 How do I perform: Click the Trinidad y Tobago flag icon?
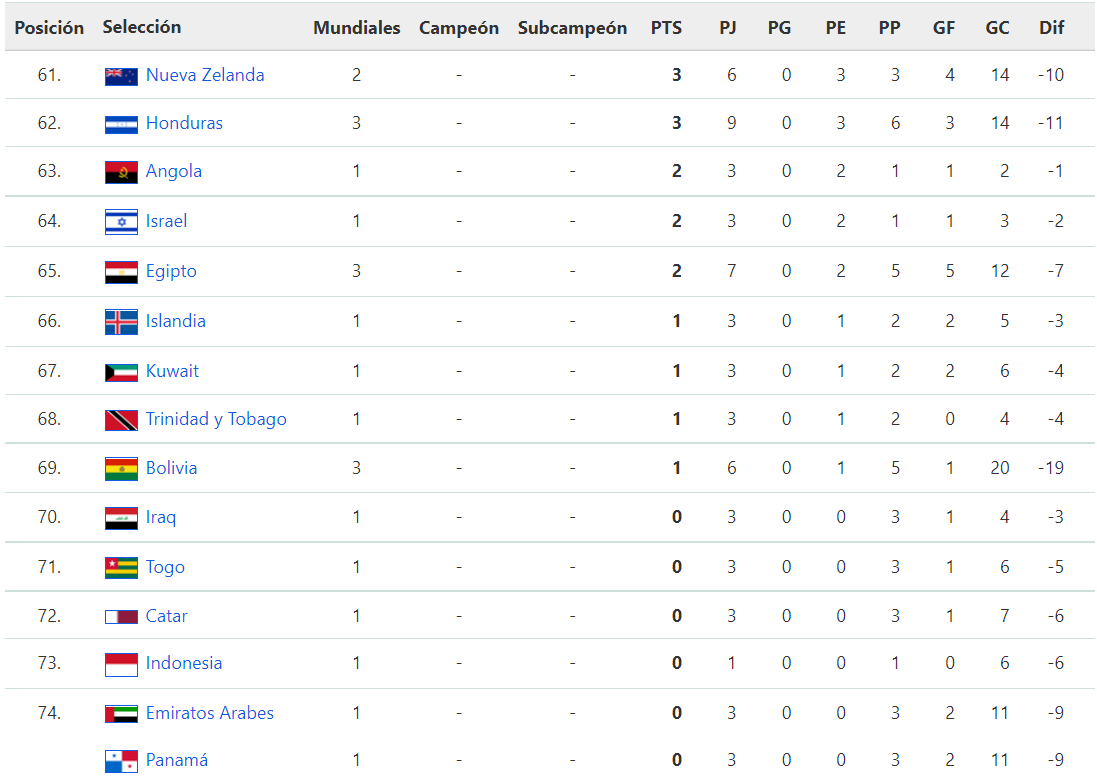[x=121, y=420]
